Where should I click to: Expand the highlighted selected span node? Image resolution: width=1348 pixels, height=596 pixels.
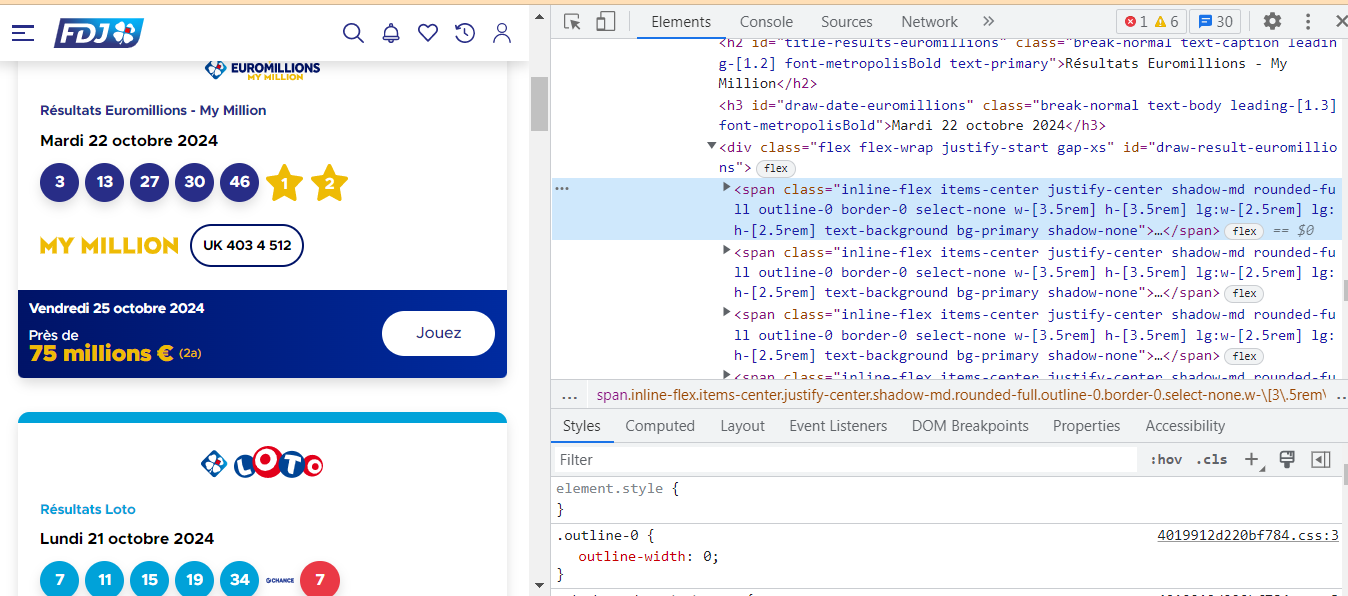[x=727, y=188]
